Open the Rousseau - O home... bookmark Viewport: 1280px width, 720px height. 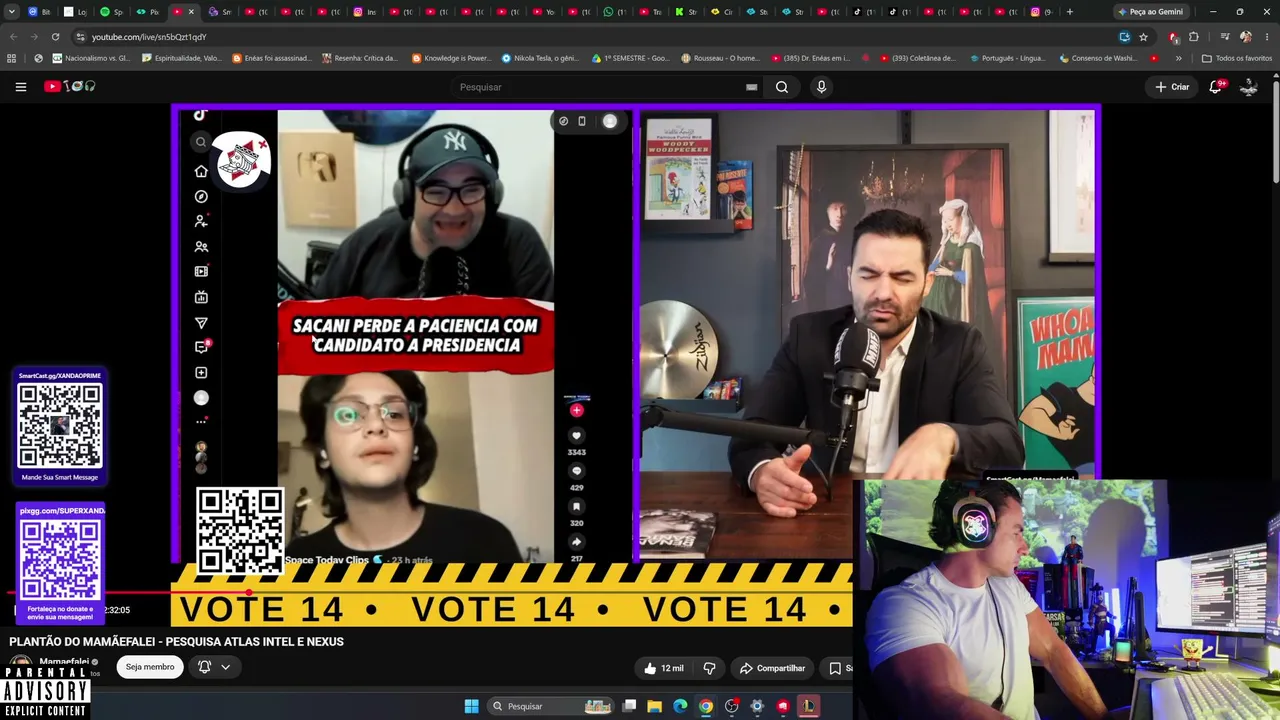721,58
